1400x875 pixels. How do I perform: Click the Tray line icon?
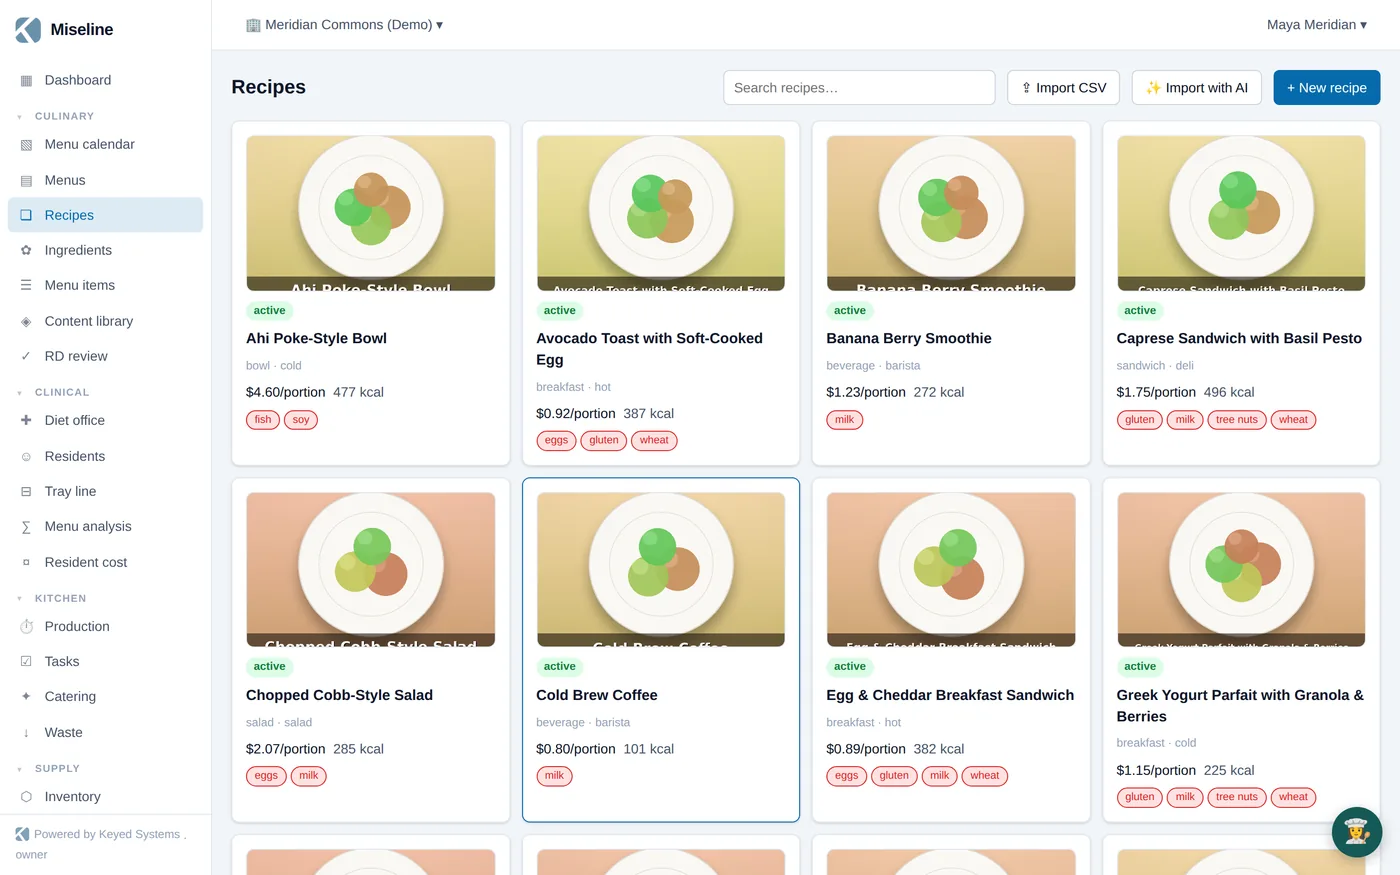(26, 491)
